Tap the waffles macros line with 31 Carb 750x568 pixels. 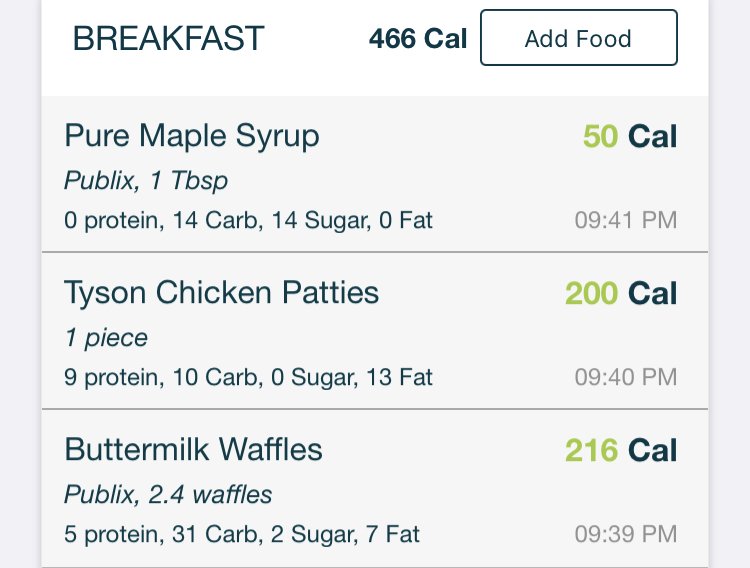(242, 535)
